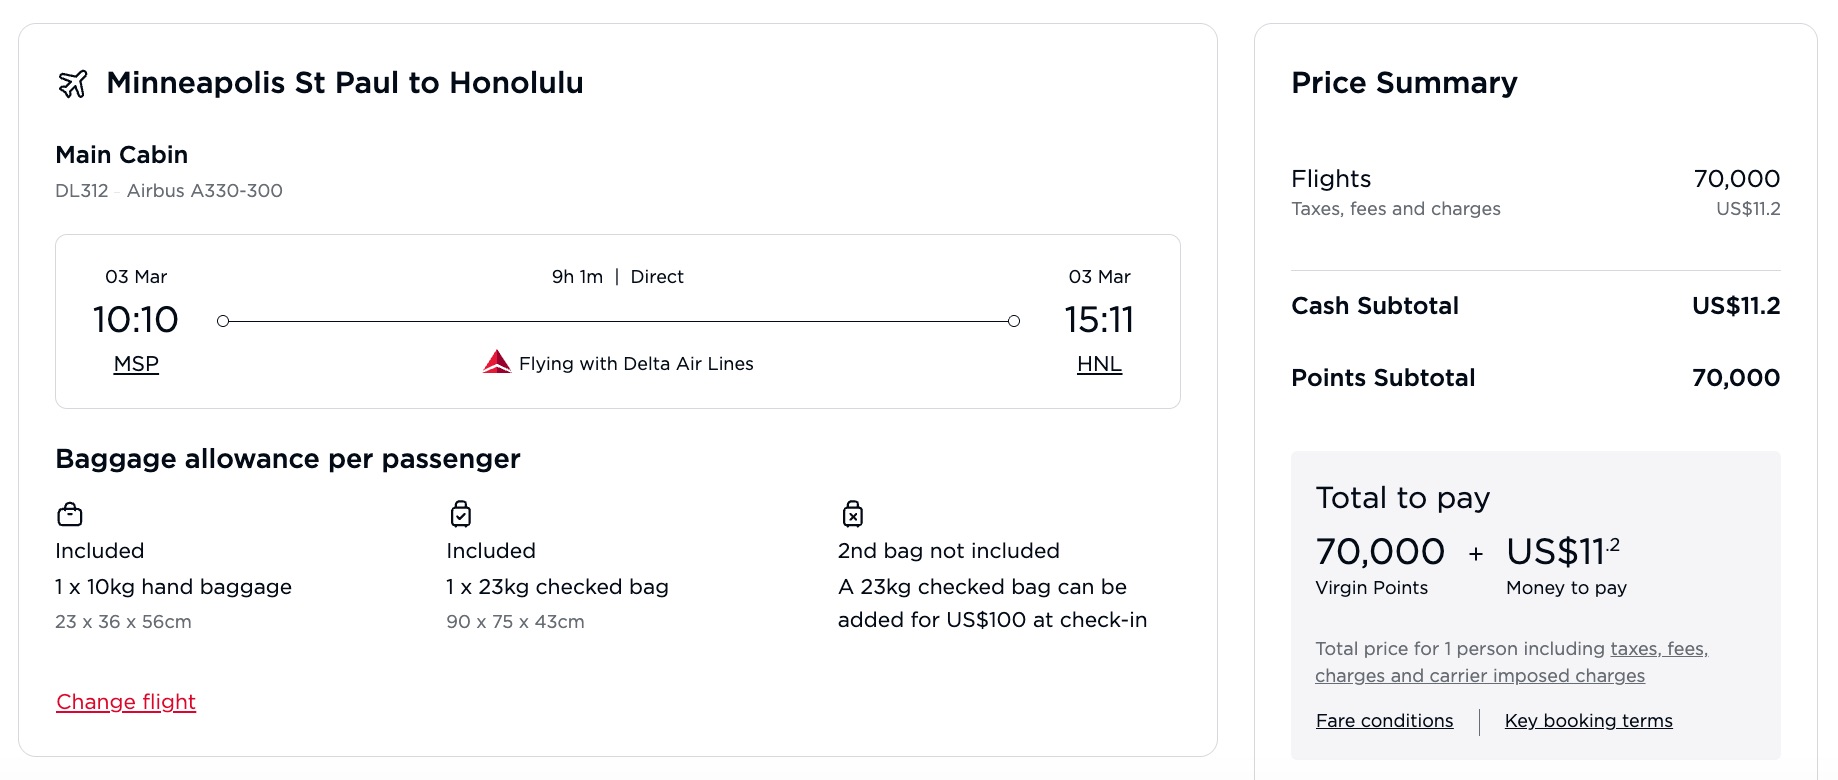Select the Main Cabin label
The width and height of the screenshot is (1838, 780).
(x=121, y=155)
